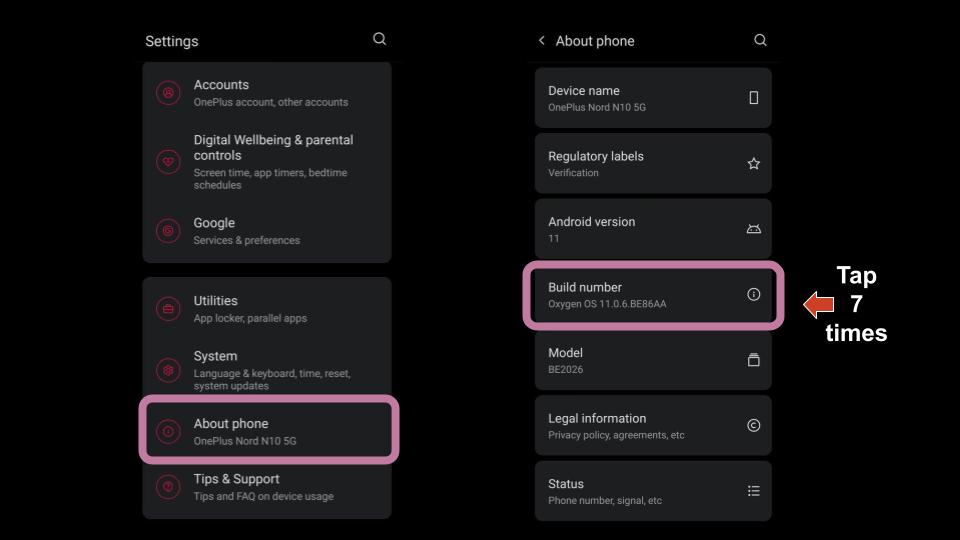Tap the About phone info icon
Viewport: 960px width, 540px height.
(x=168, y=431)
